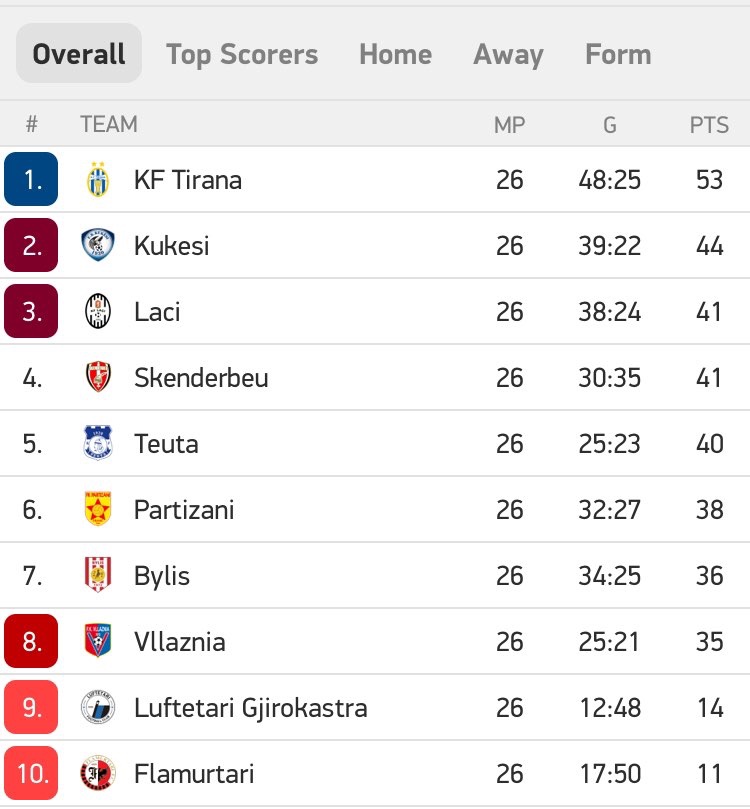
Task: Open the KF Tirana team name link
Action: click(x=188, y=180)
